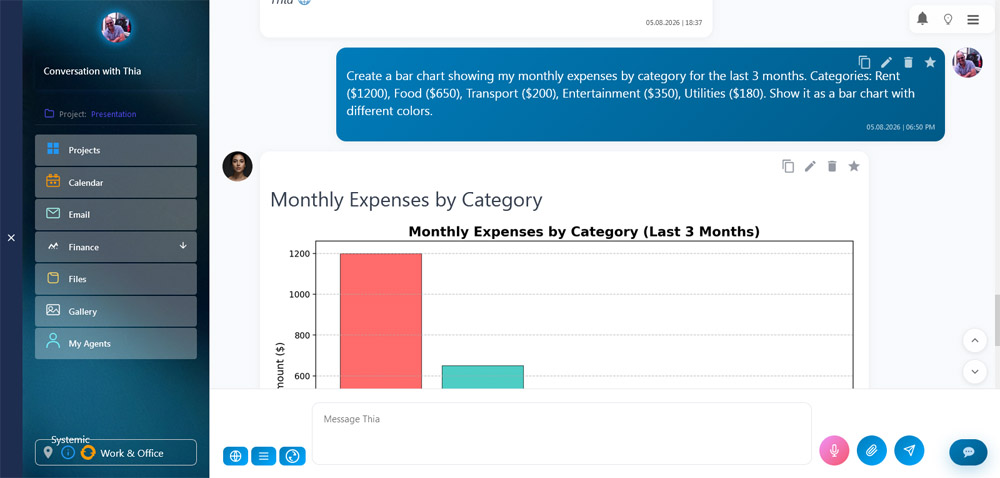Attach a file with the paperclip button

872,451
